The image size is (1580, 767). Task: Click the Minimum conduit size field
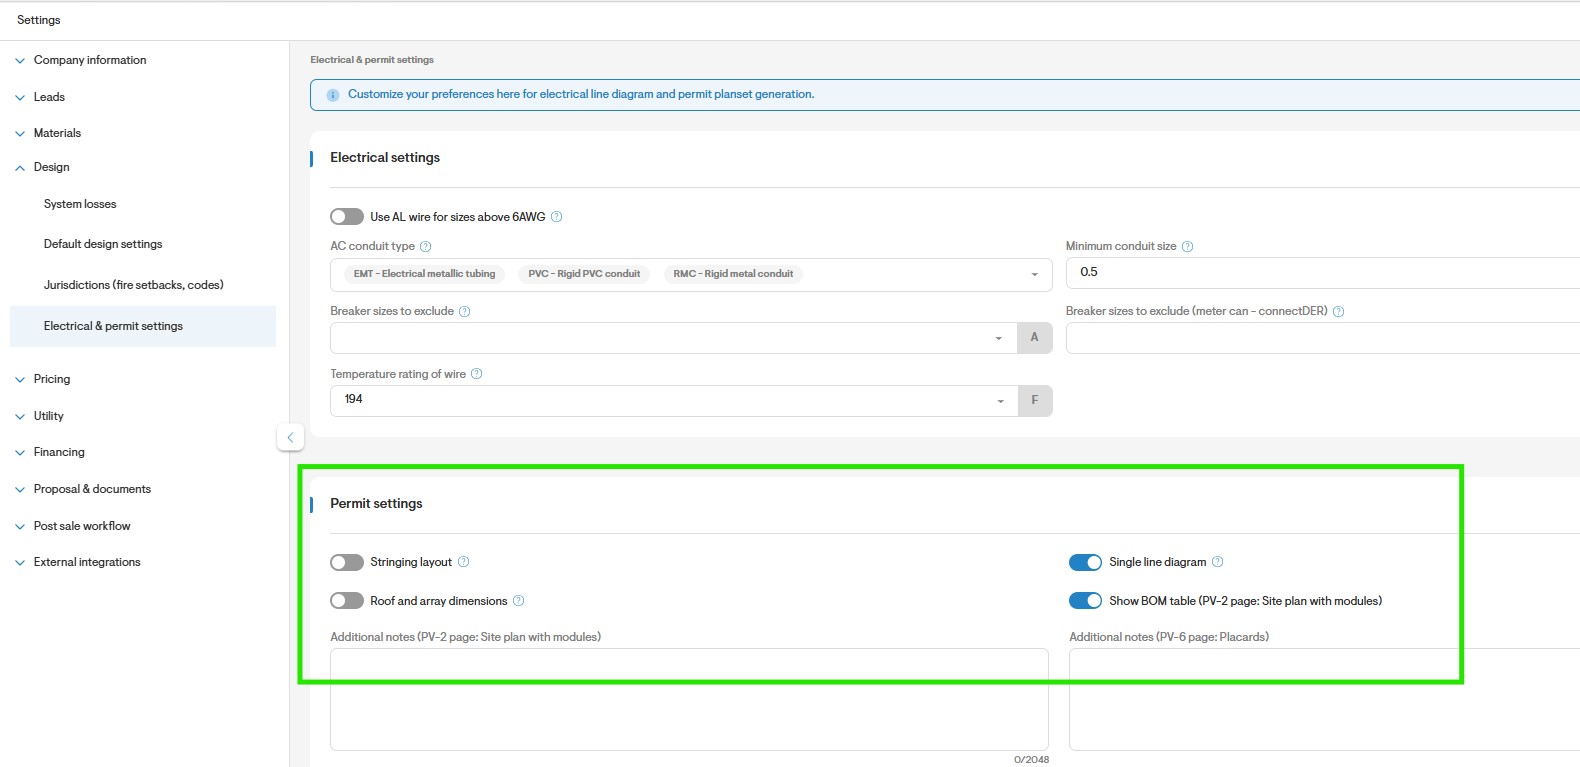pos(1323,272)
